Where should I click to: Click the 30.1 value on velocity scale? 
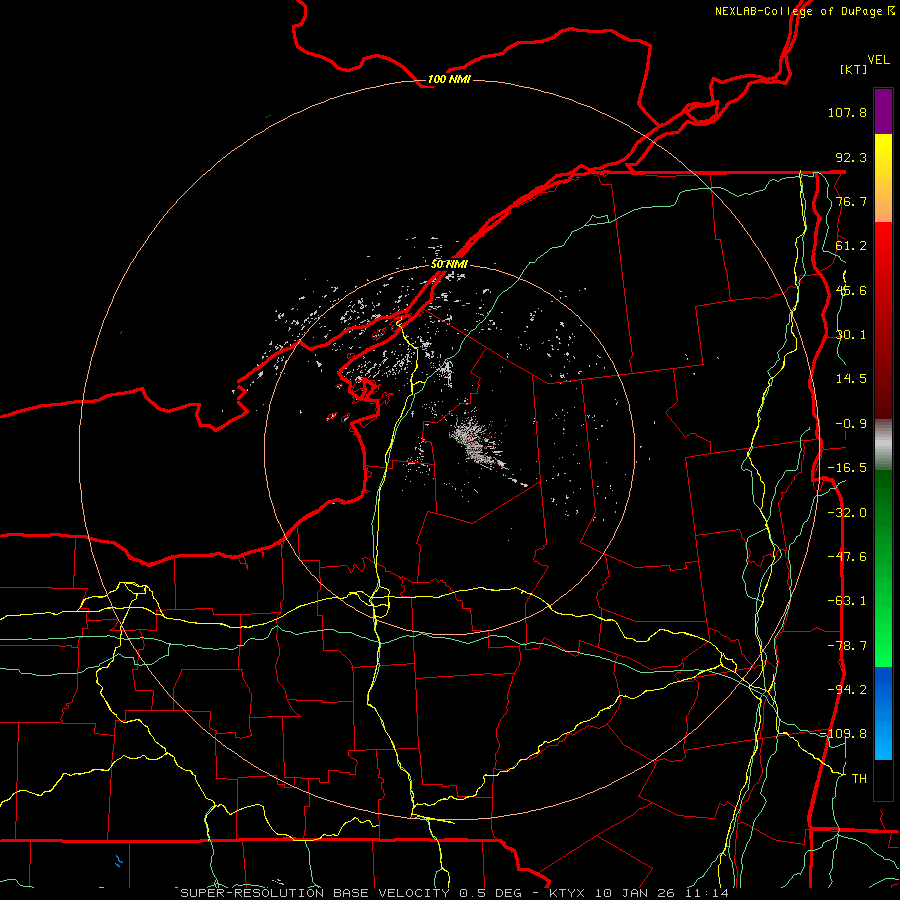(x=851, y=335)
